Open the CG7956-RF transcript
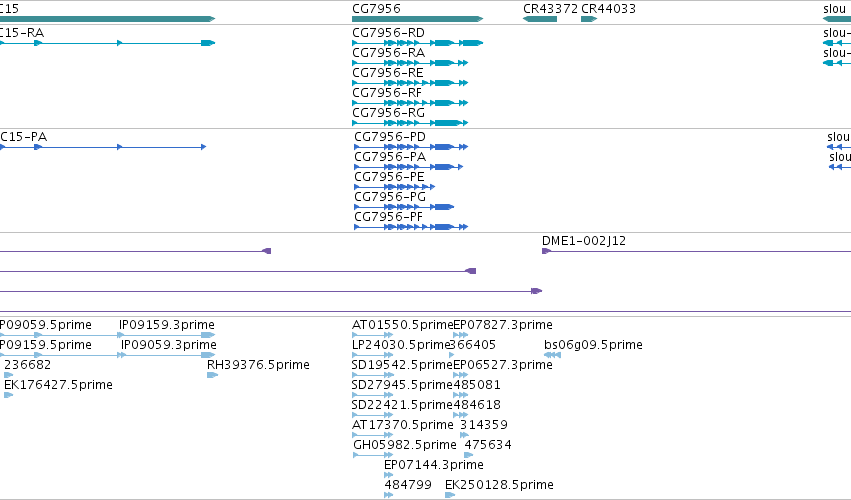The height and width of the screenshot is (500, 851). (410, 103)
